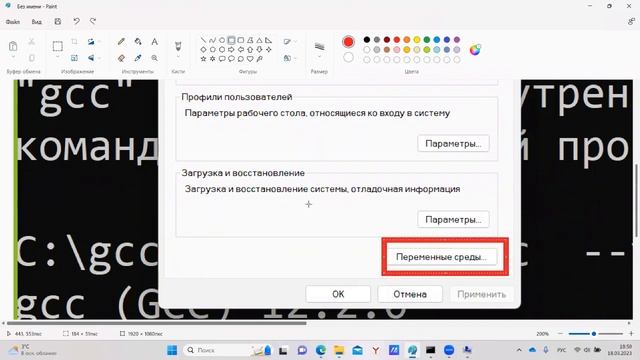640x360 pixels.
Task: Select the Magnifier tool
Action: 154,58
